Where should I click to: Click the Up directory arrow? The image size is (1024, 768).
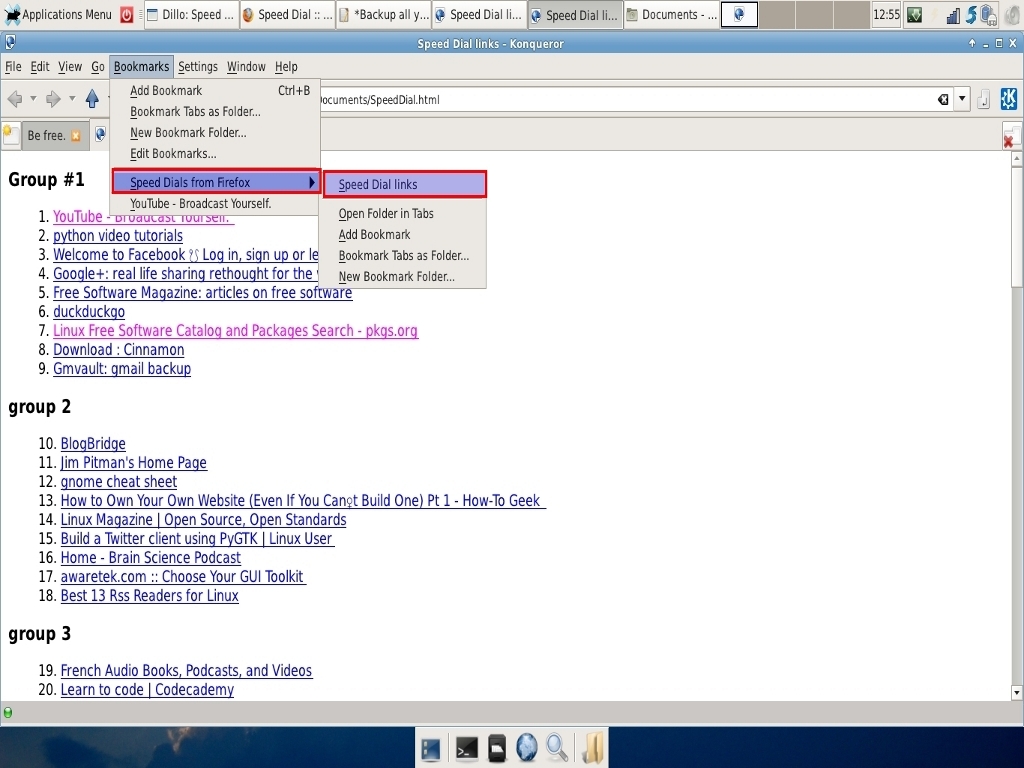tap(92, 99)
